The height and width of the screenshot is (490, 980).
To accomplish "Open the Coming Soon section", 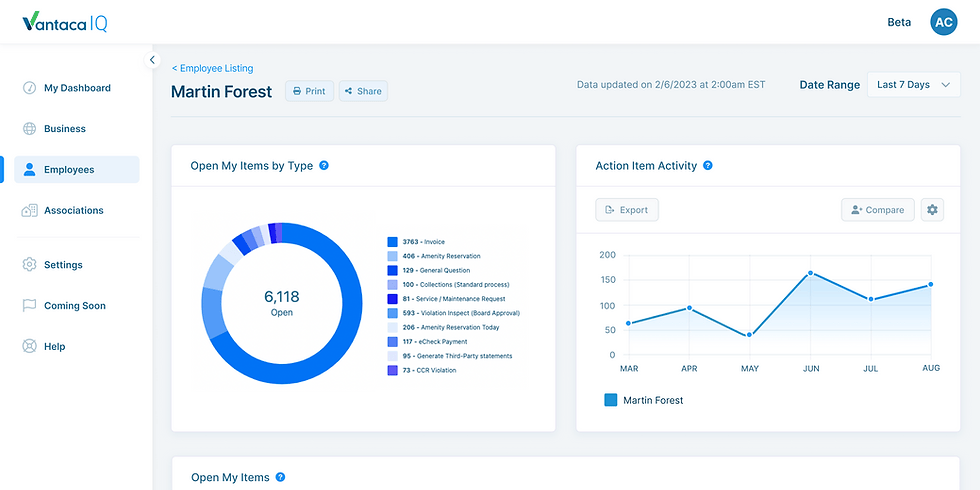I will click(77, 306).
